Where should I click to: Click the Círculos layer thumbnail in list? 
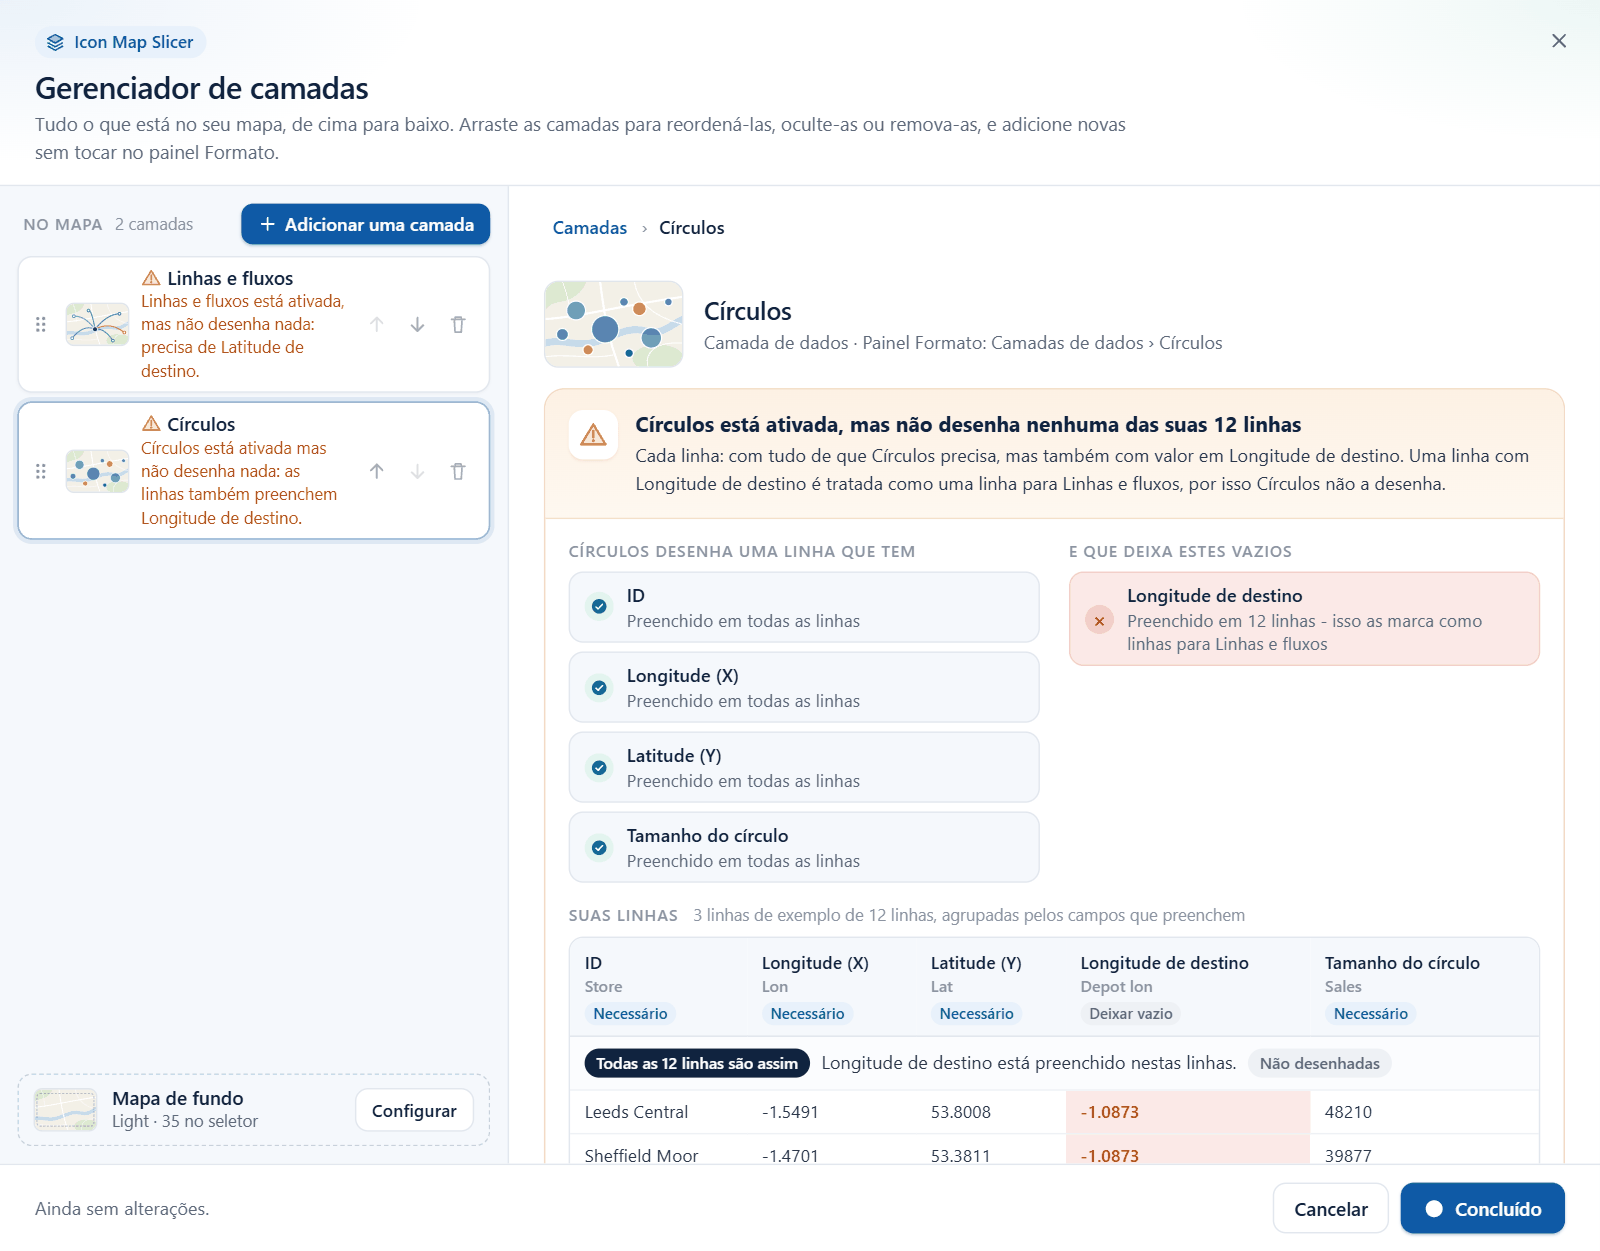(x=97, y=471)
